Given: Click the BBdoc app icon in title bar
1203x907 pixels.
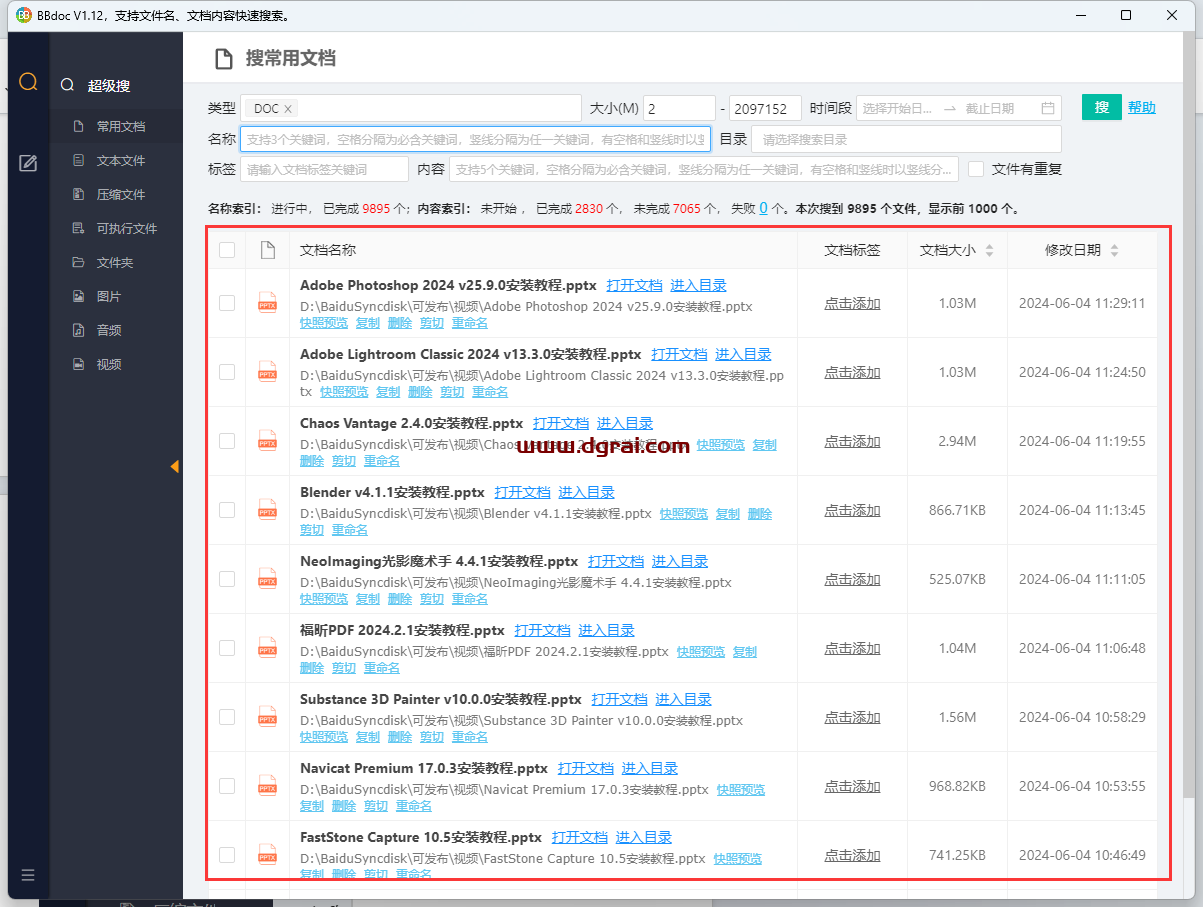Looking at the screenshot, I should tap(23, 15).
